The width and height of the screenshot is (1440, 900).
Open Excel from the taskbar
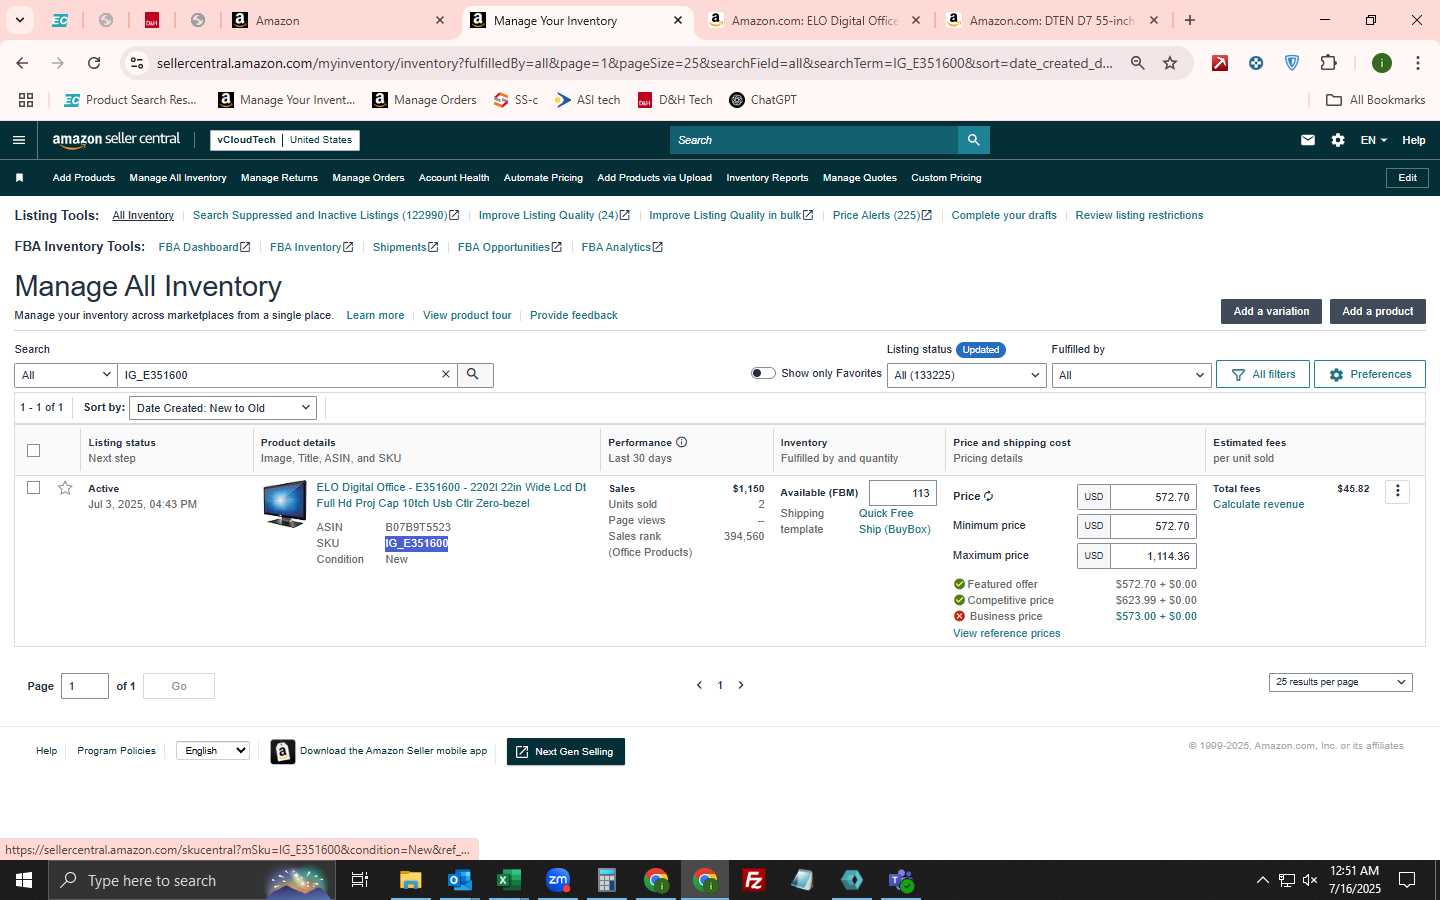click(x=508, y=880)
